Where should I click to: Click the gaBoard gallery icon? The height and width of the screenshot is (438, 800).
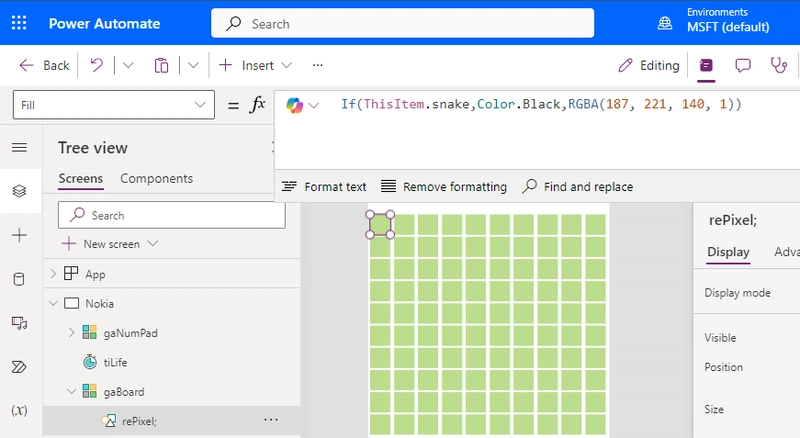click(89, 392)
